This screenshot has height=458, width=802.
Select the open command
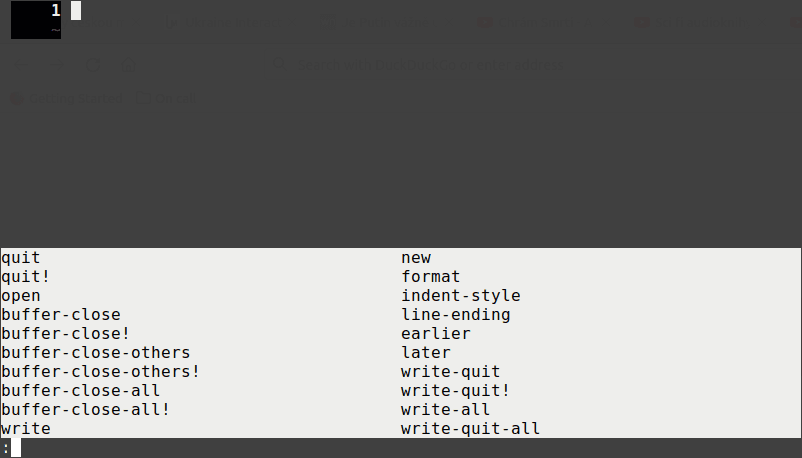20,296
